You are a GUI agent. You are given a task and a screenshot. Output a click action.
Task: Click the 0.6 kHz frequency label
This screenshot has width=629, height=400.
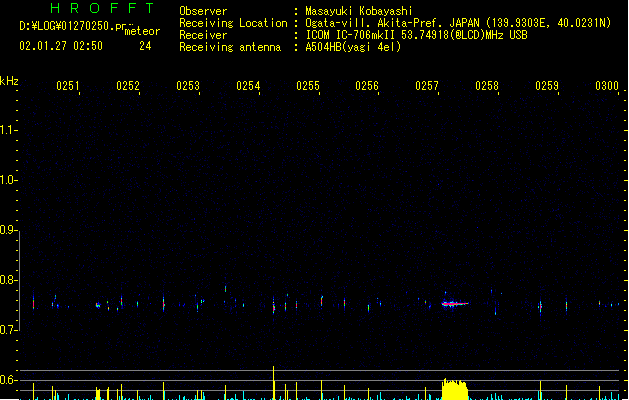pos(7,380)
